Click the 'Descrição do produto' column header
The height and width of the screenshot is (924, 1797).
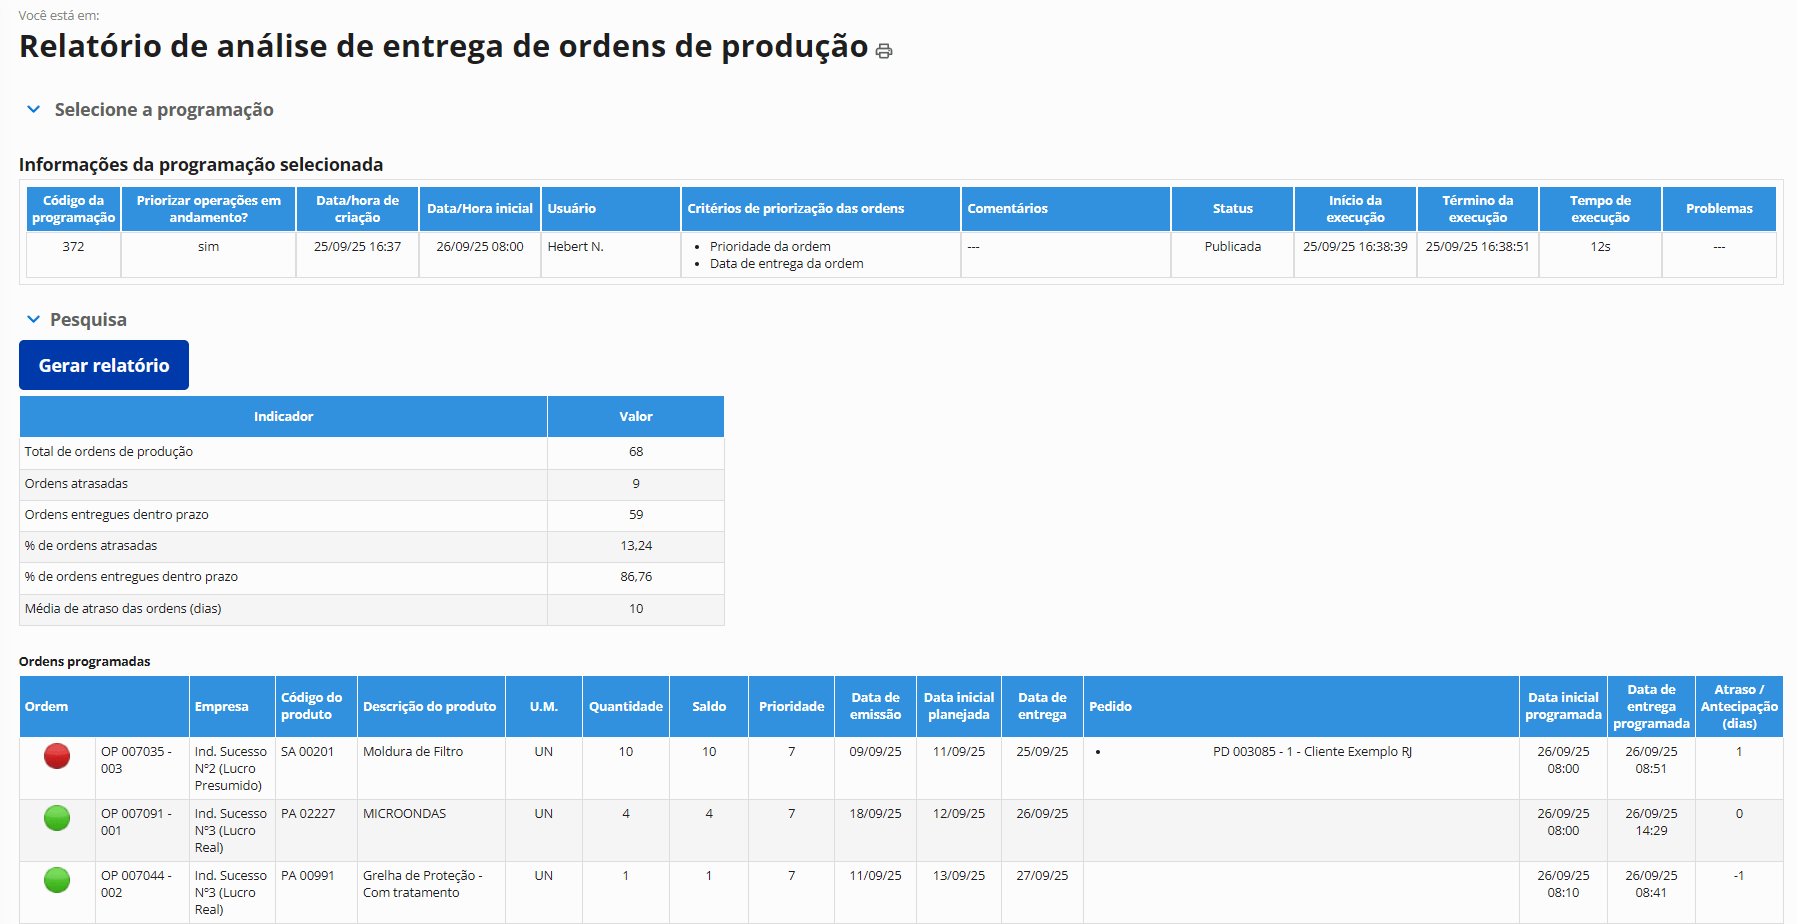429,707
